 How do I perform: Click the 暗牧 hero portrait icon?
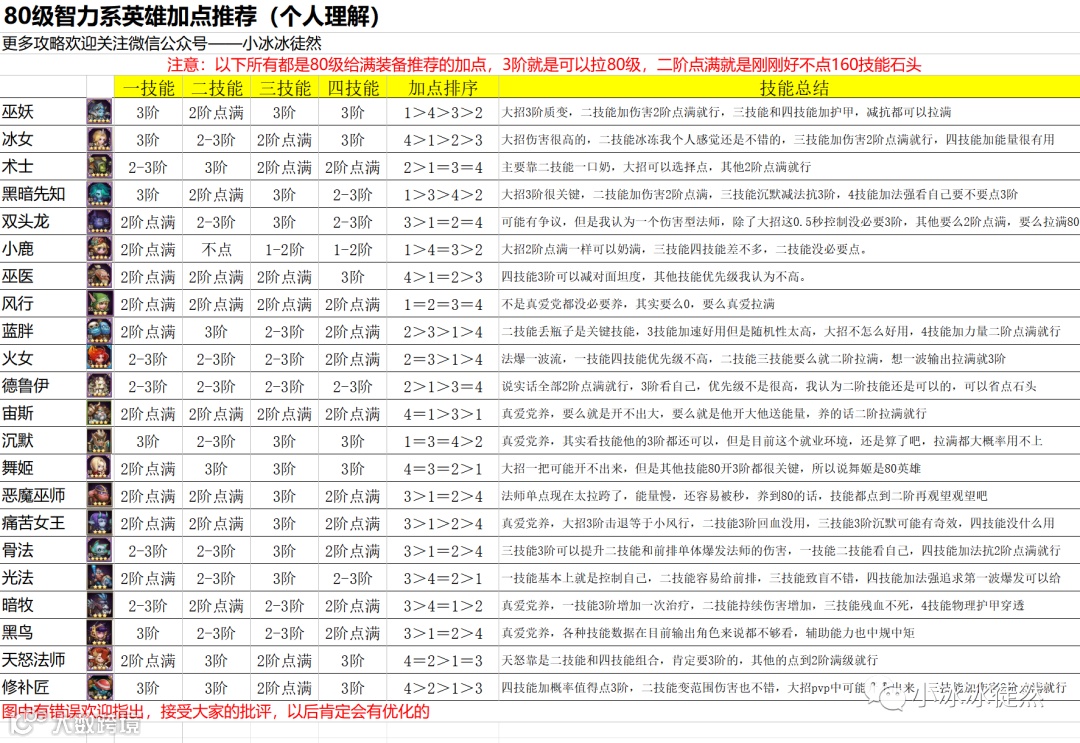99,605
